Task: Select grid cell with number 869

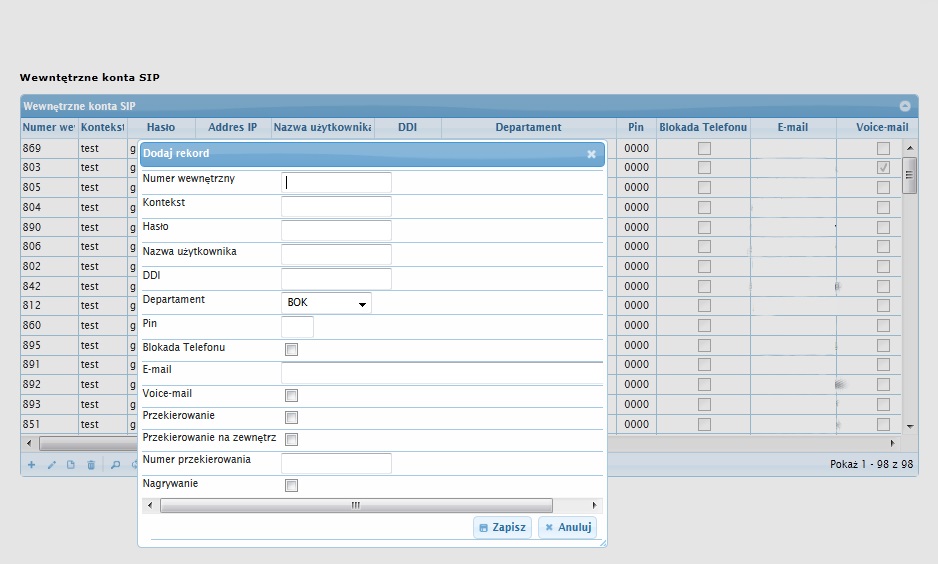Action: (x=49, y=148)
